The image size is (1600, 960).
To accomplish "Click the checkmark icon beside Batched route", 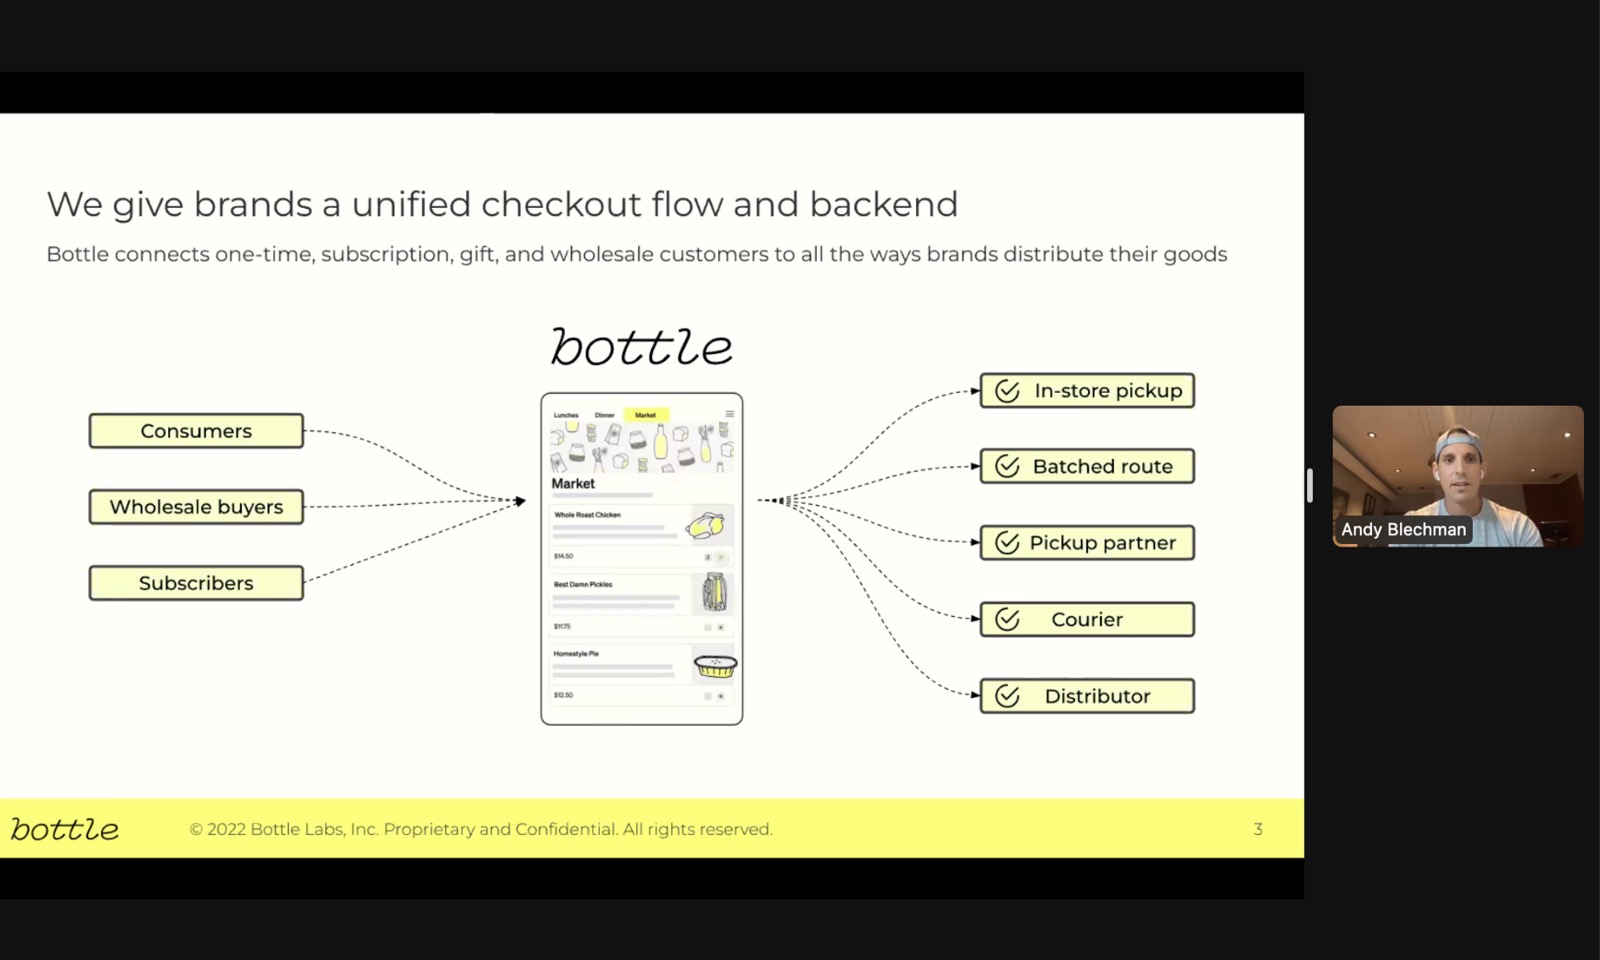I will coord(1007,467).
